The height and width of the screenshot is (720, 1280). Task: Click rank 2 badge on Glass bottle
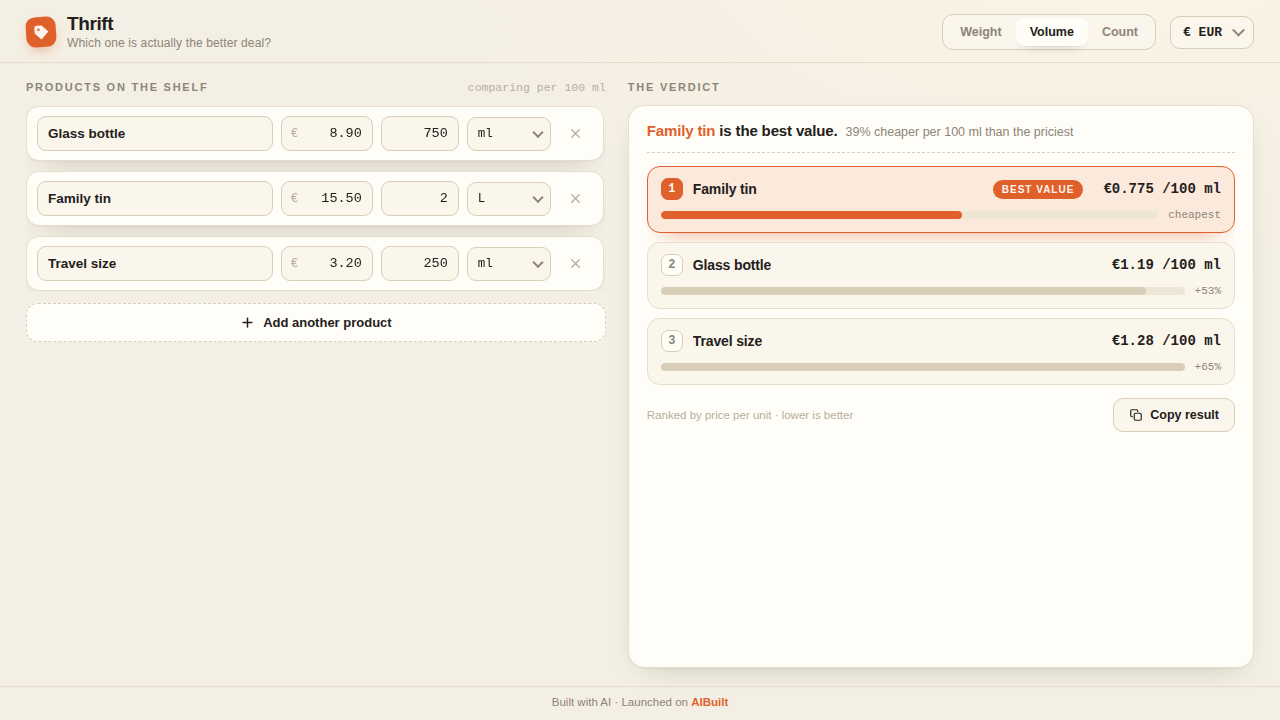[x=672, y=264]
